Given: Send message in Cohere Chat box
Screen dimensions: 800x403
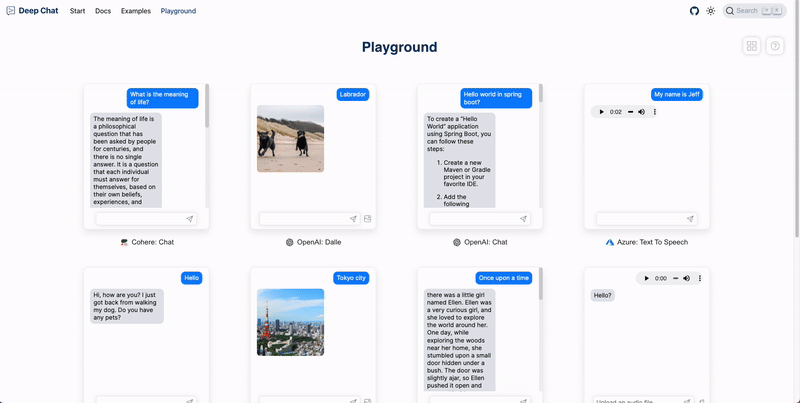Looking at the screenshot, I should click(190, 218).
